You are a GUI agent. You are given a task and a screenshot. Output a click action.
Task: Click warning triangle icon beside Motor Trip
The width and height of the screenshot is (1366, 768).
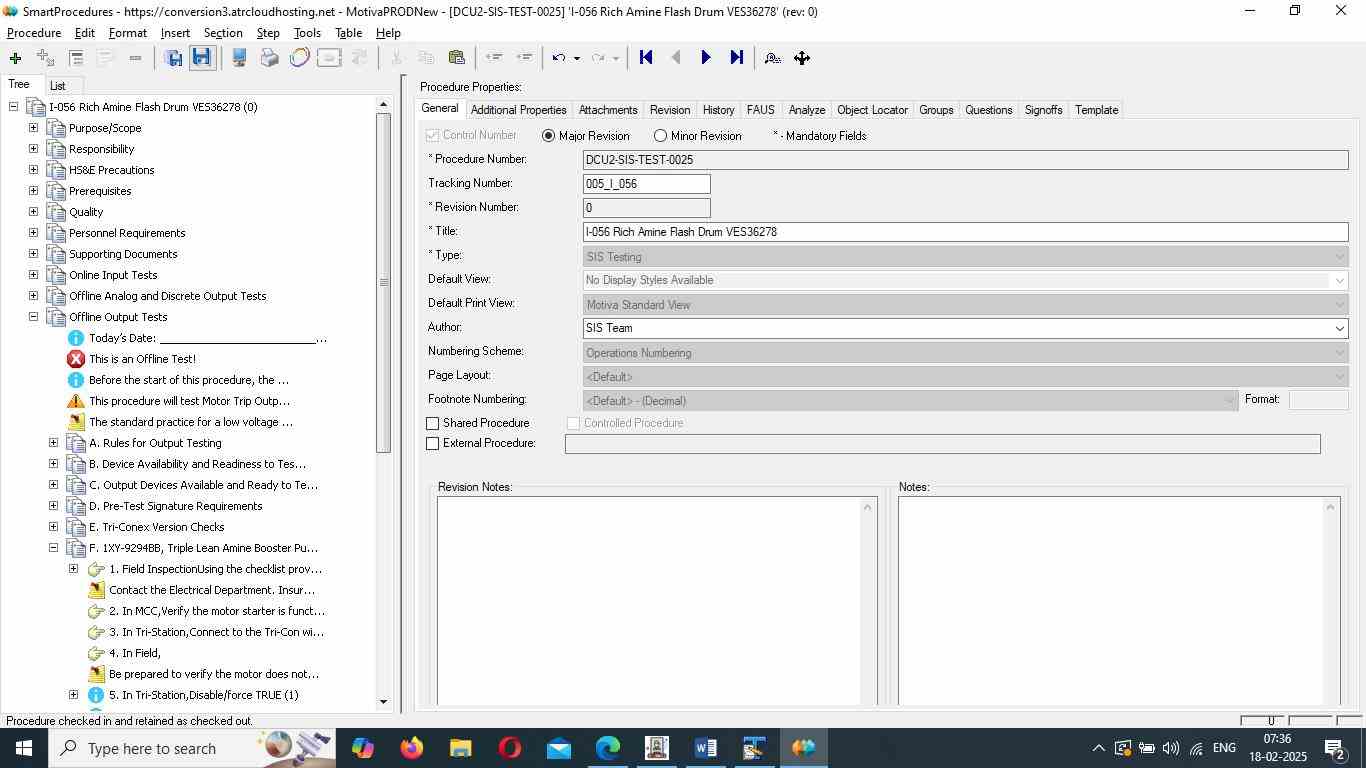(x=75, y=401)
